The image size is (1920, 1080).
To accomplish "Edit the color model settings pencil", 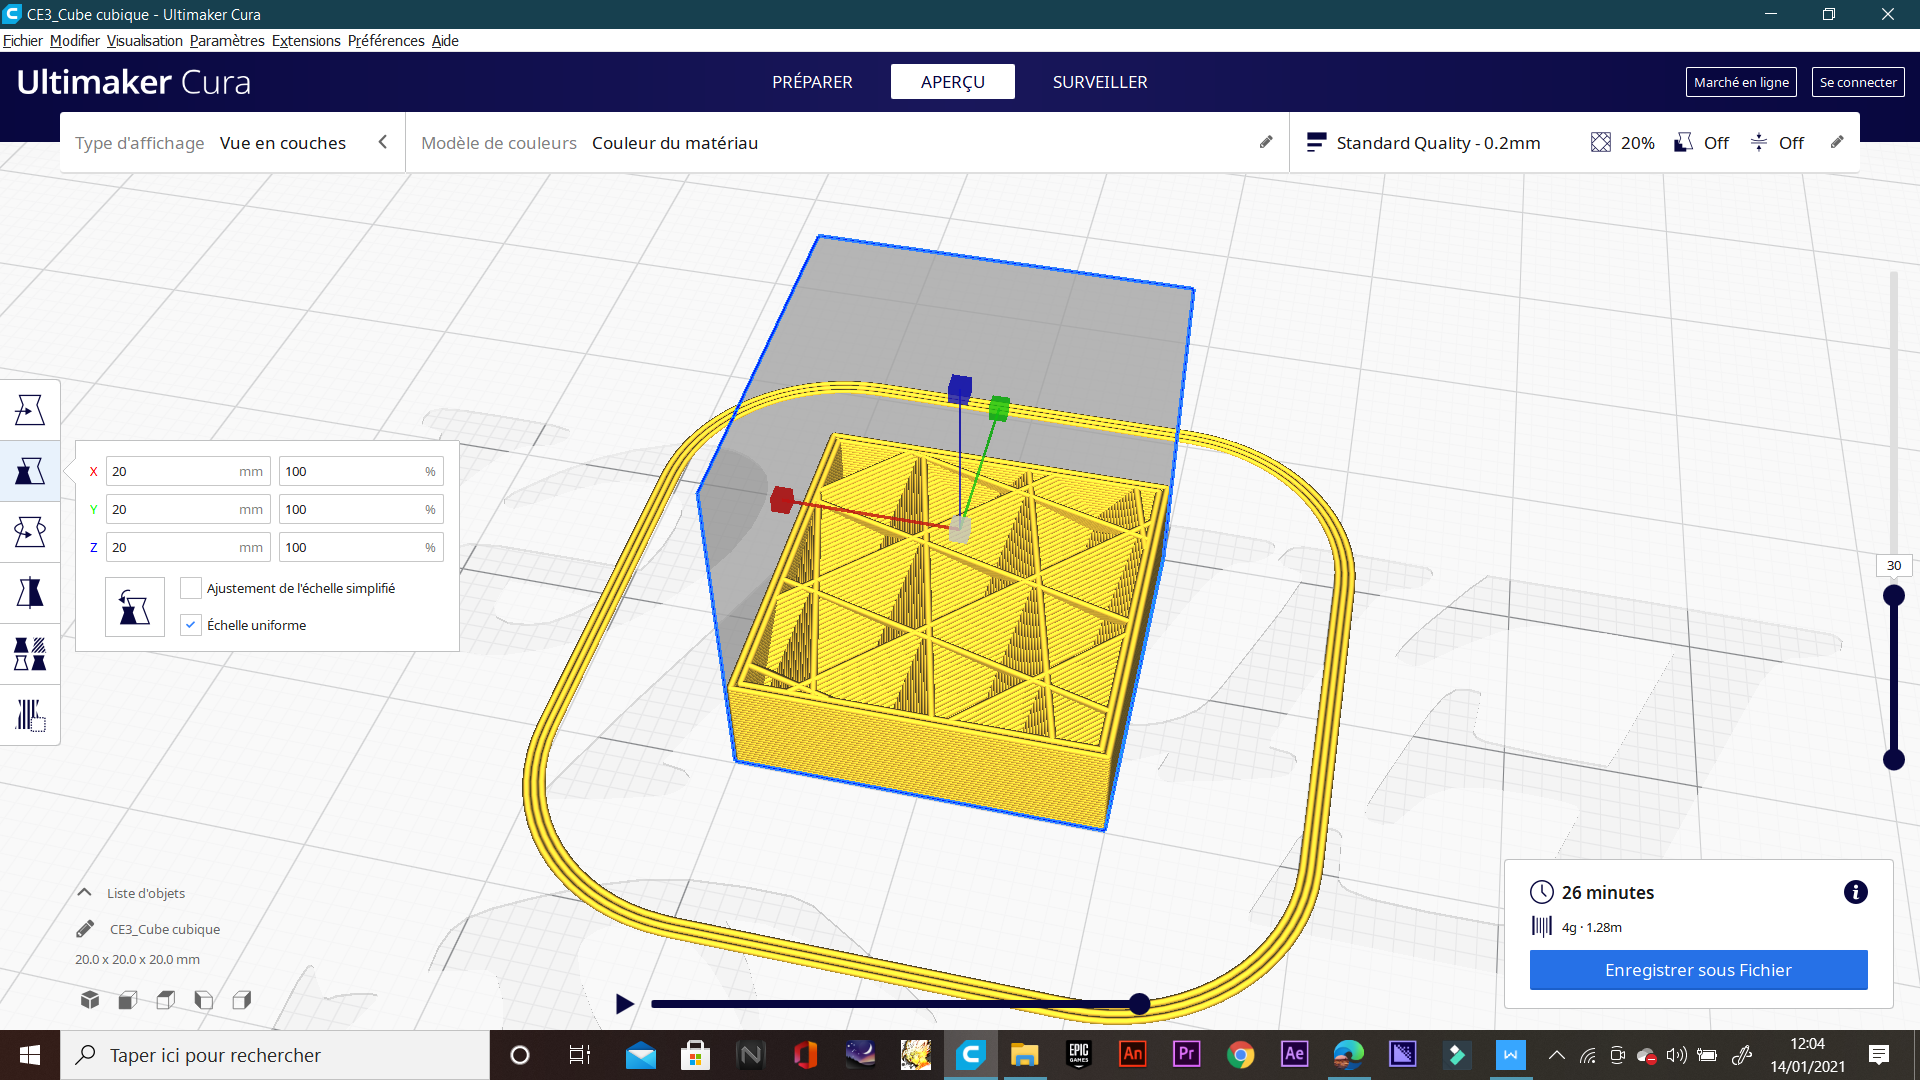I will (x=1266, y=143).
